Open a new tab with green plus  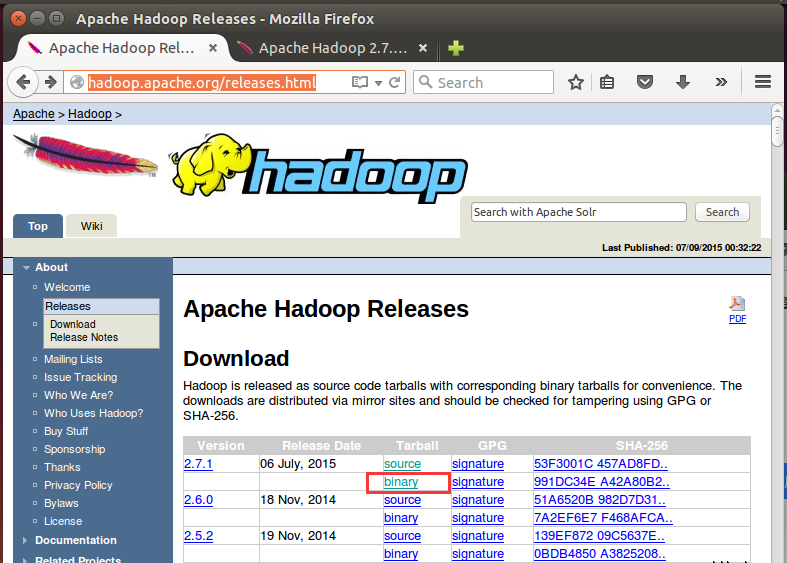coord(456,48)
